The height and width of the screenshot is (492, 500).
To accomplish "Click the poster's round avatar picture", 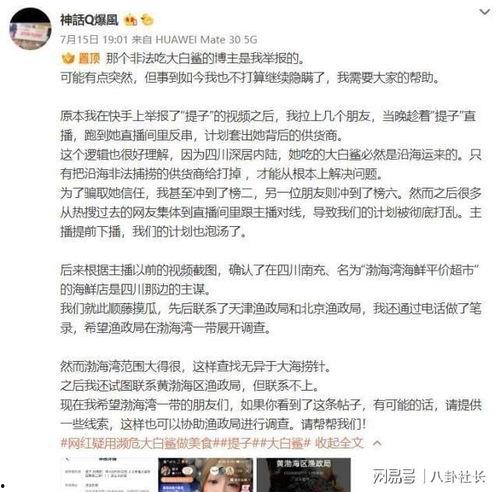I will (x=30, y=29).
